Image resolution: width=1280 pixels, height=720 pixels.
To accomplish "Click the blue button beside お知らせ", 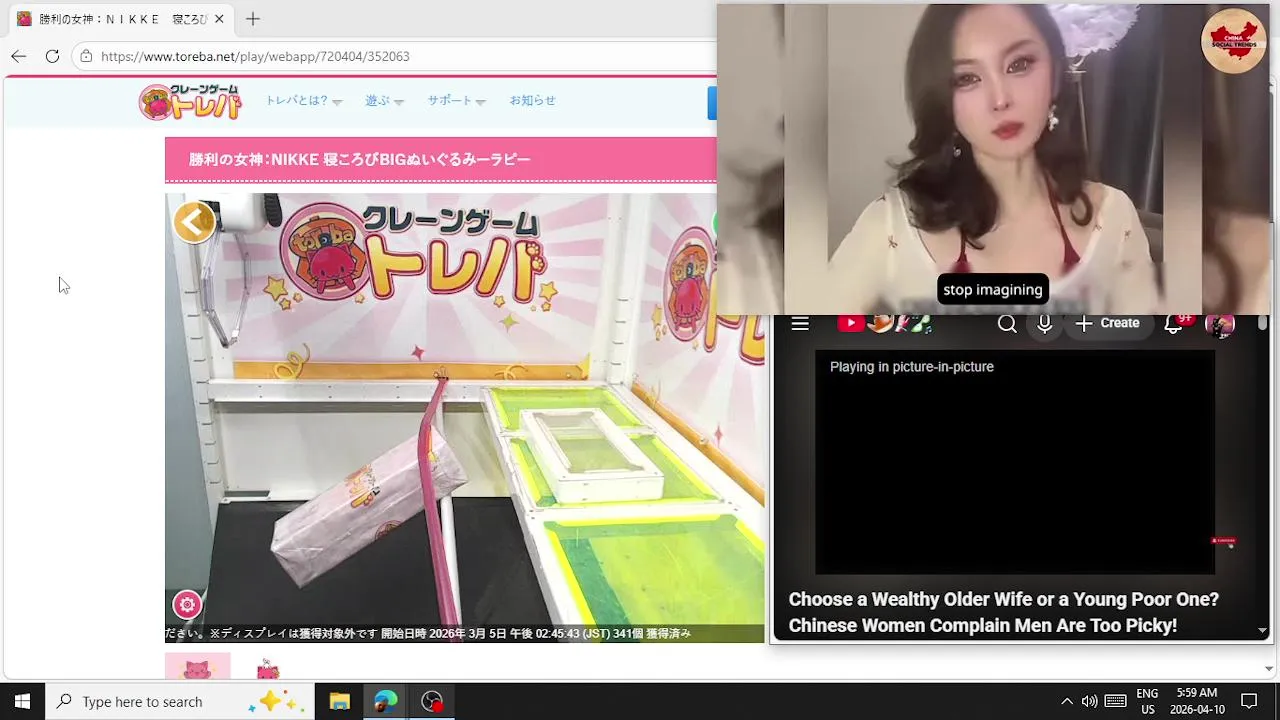I will point(711,103).
